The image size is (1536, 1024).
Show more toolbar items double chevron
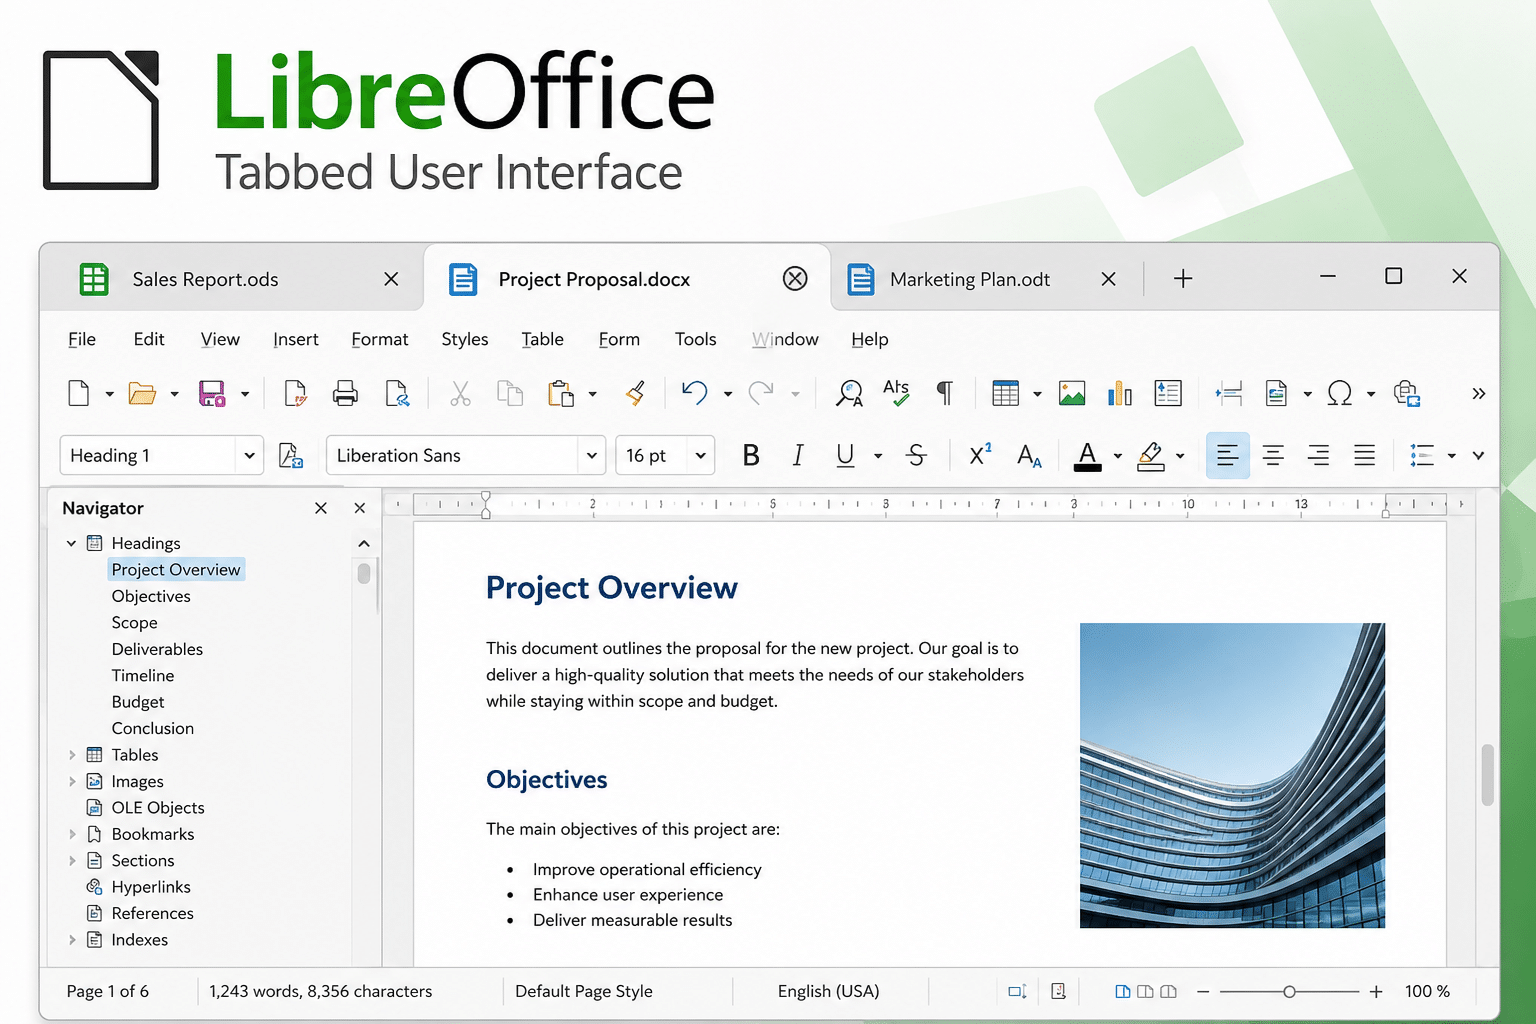1478,393
